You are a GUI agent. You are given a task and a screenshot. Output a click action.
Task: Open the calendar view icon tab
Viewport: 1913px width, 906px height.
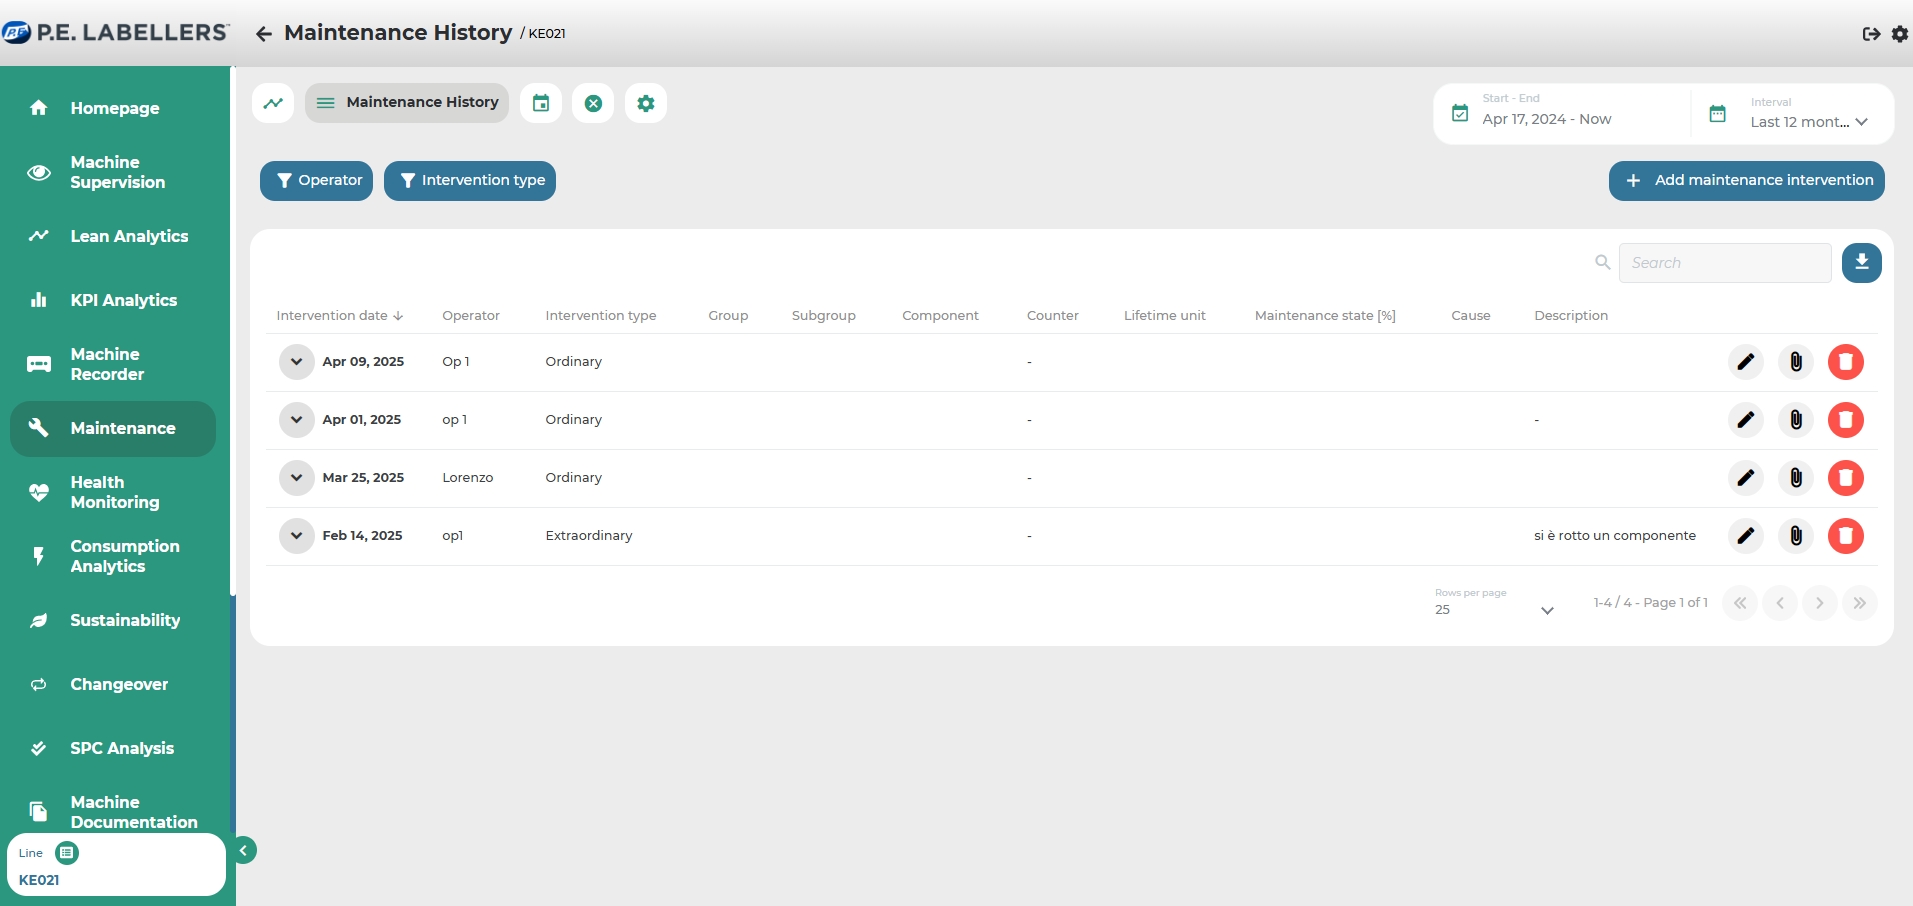click(541, 103)
